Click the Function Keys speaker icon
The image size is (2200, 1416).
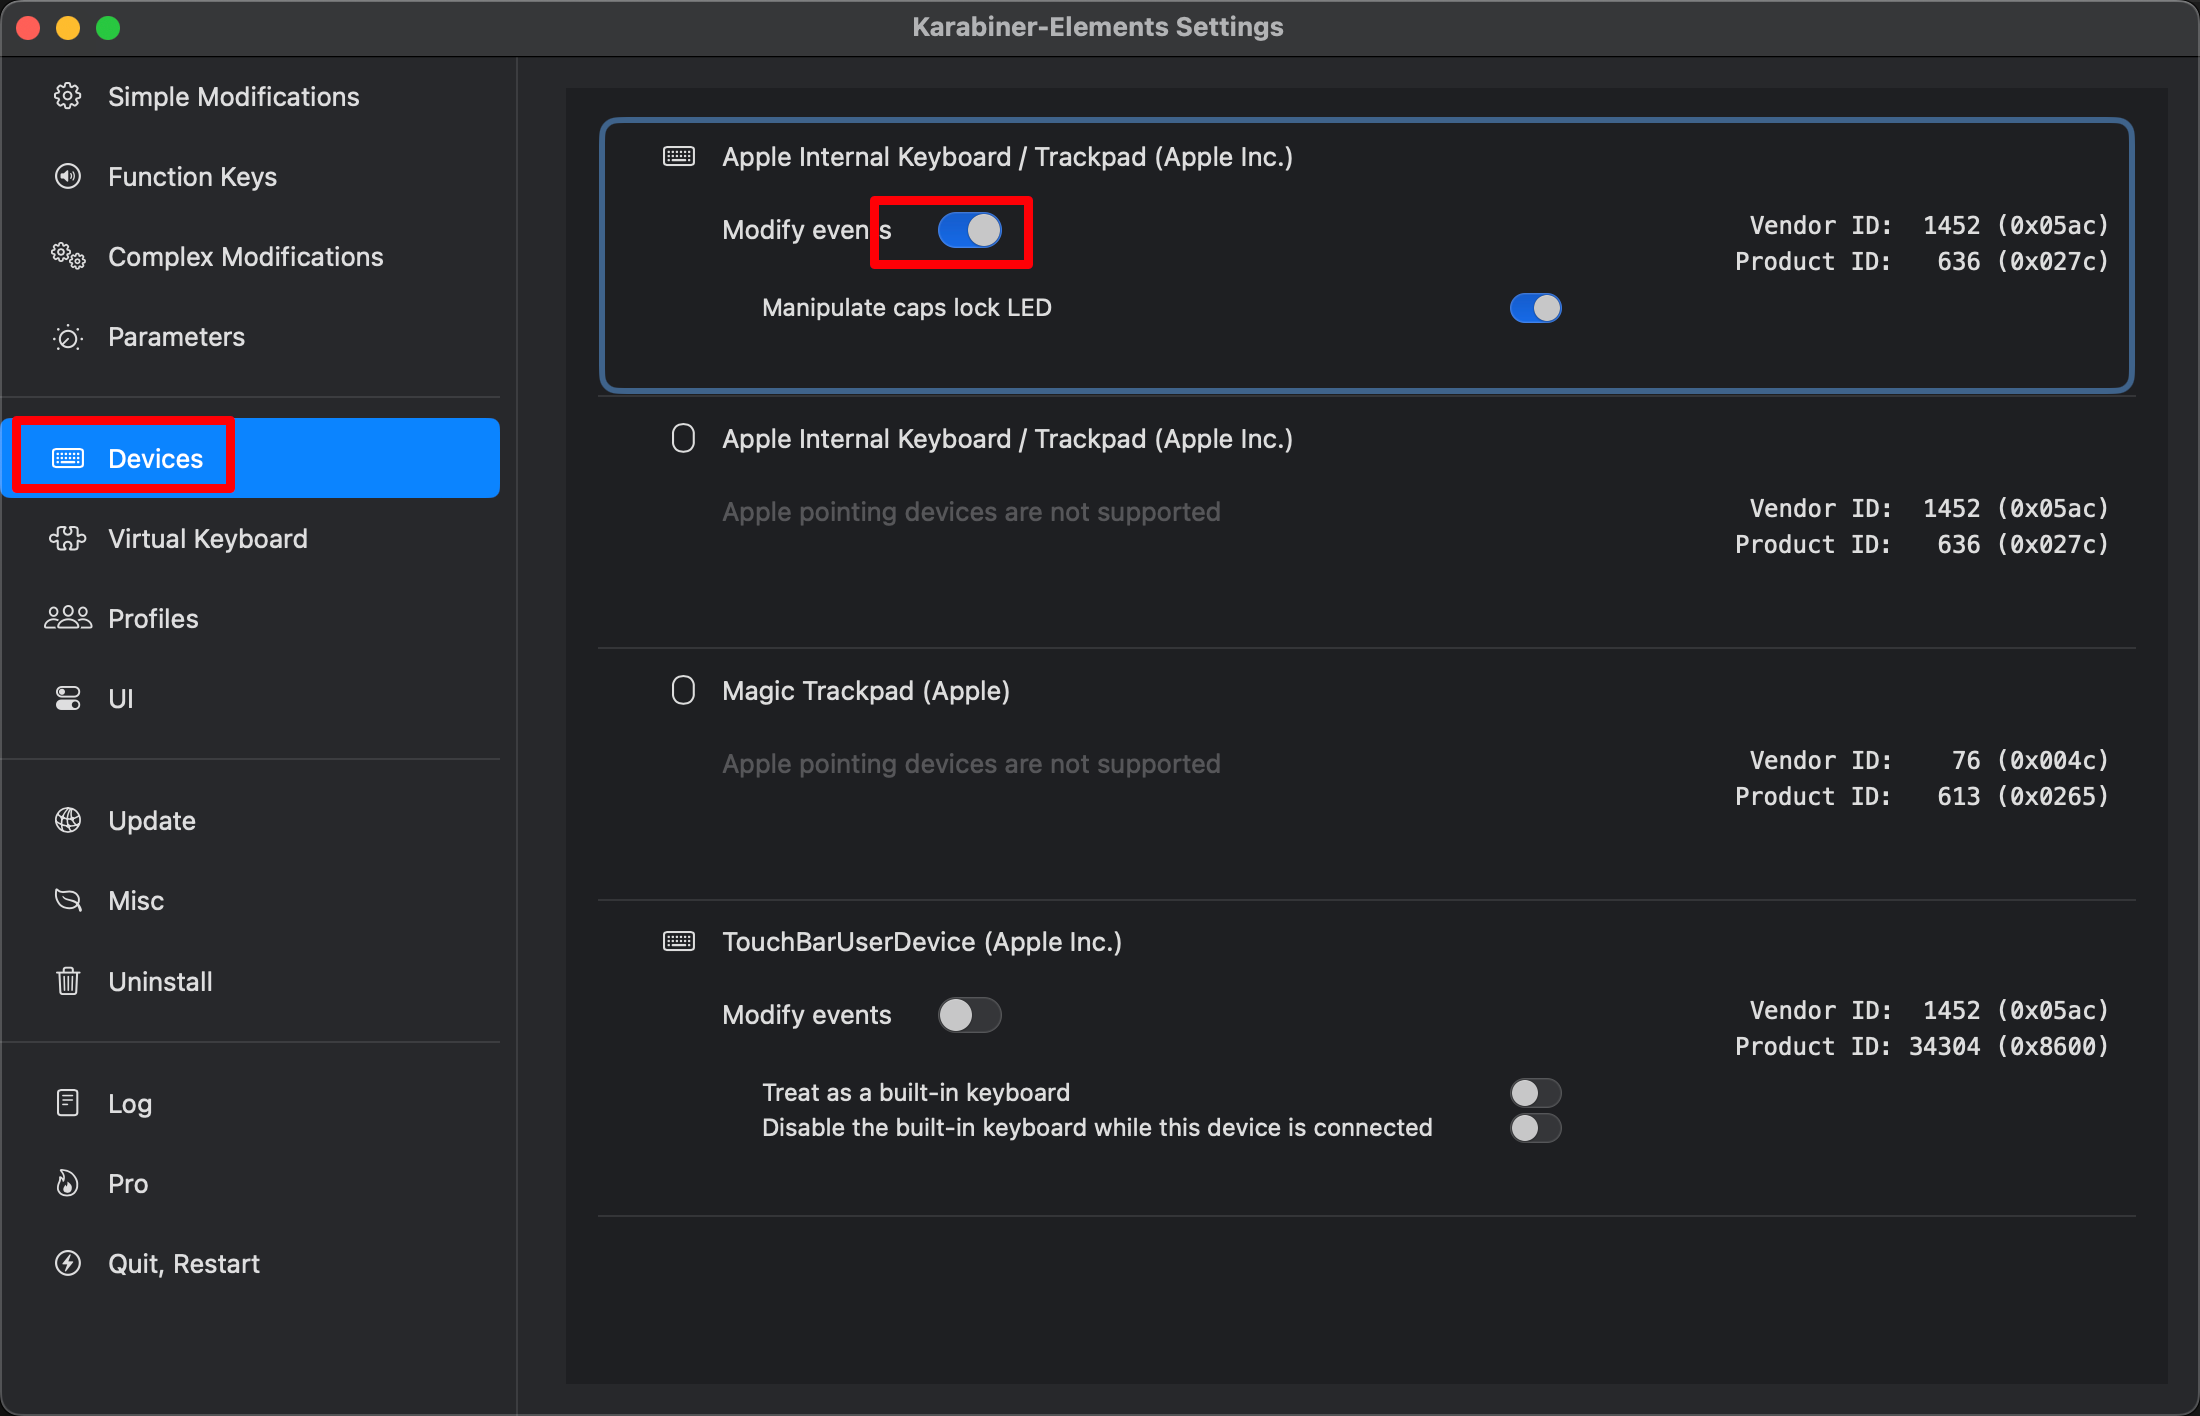coord(67,177)
